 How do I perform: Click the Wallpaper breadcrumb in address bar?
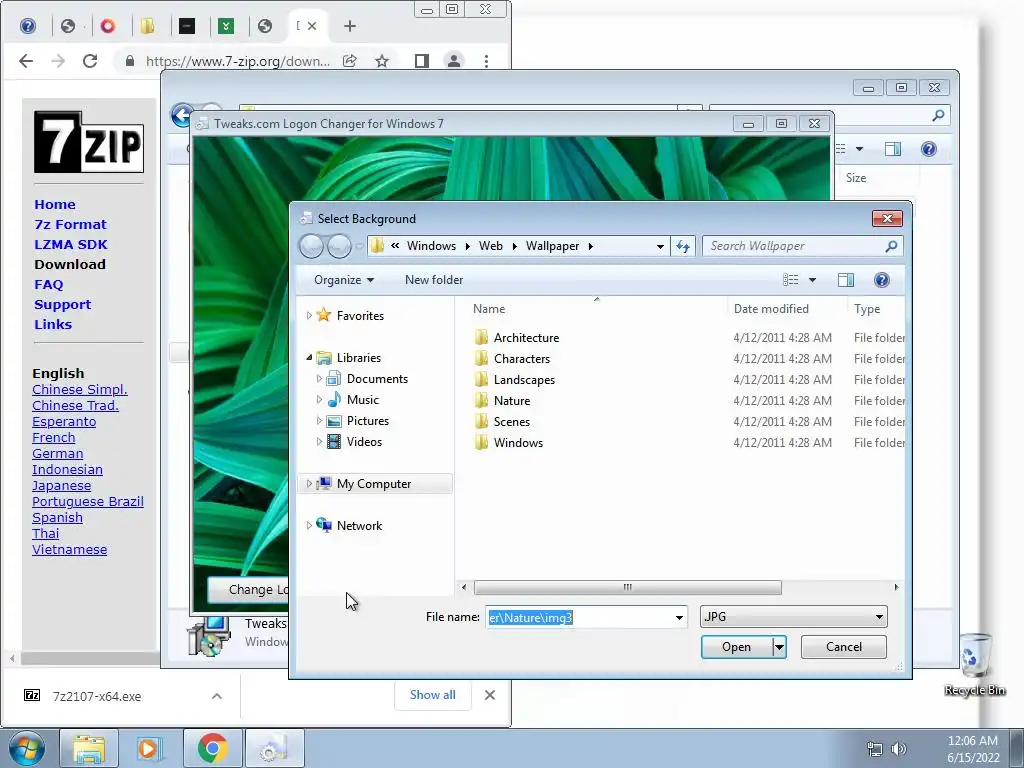point(552,246)
